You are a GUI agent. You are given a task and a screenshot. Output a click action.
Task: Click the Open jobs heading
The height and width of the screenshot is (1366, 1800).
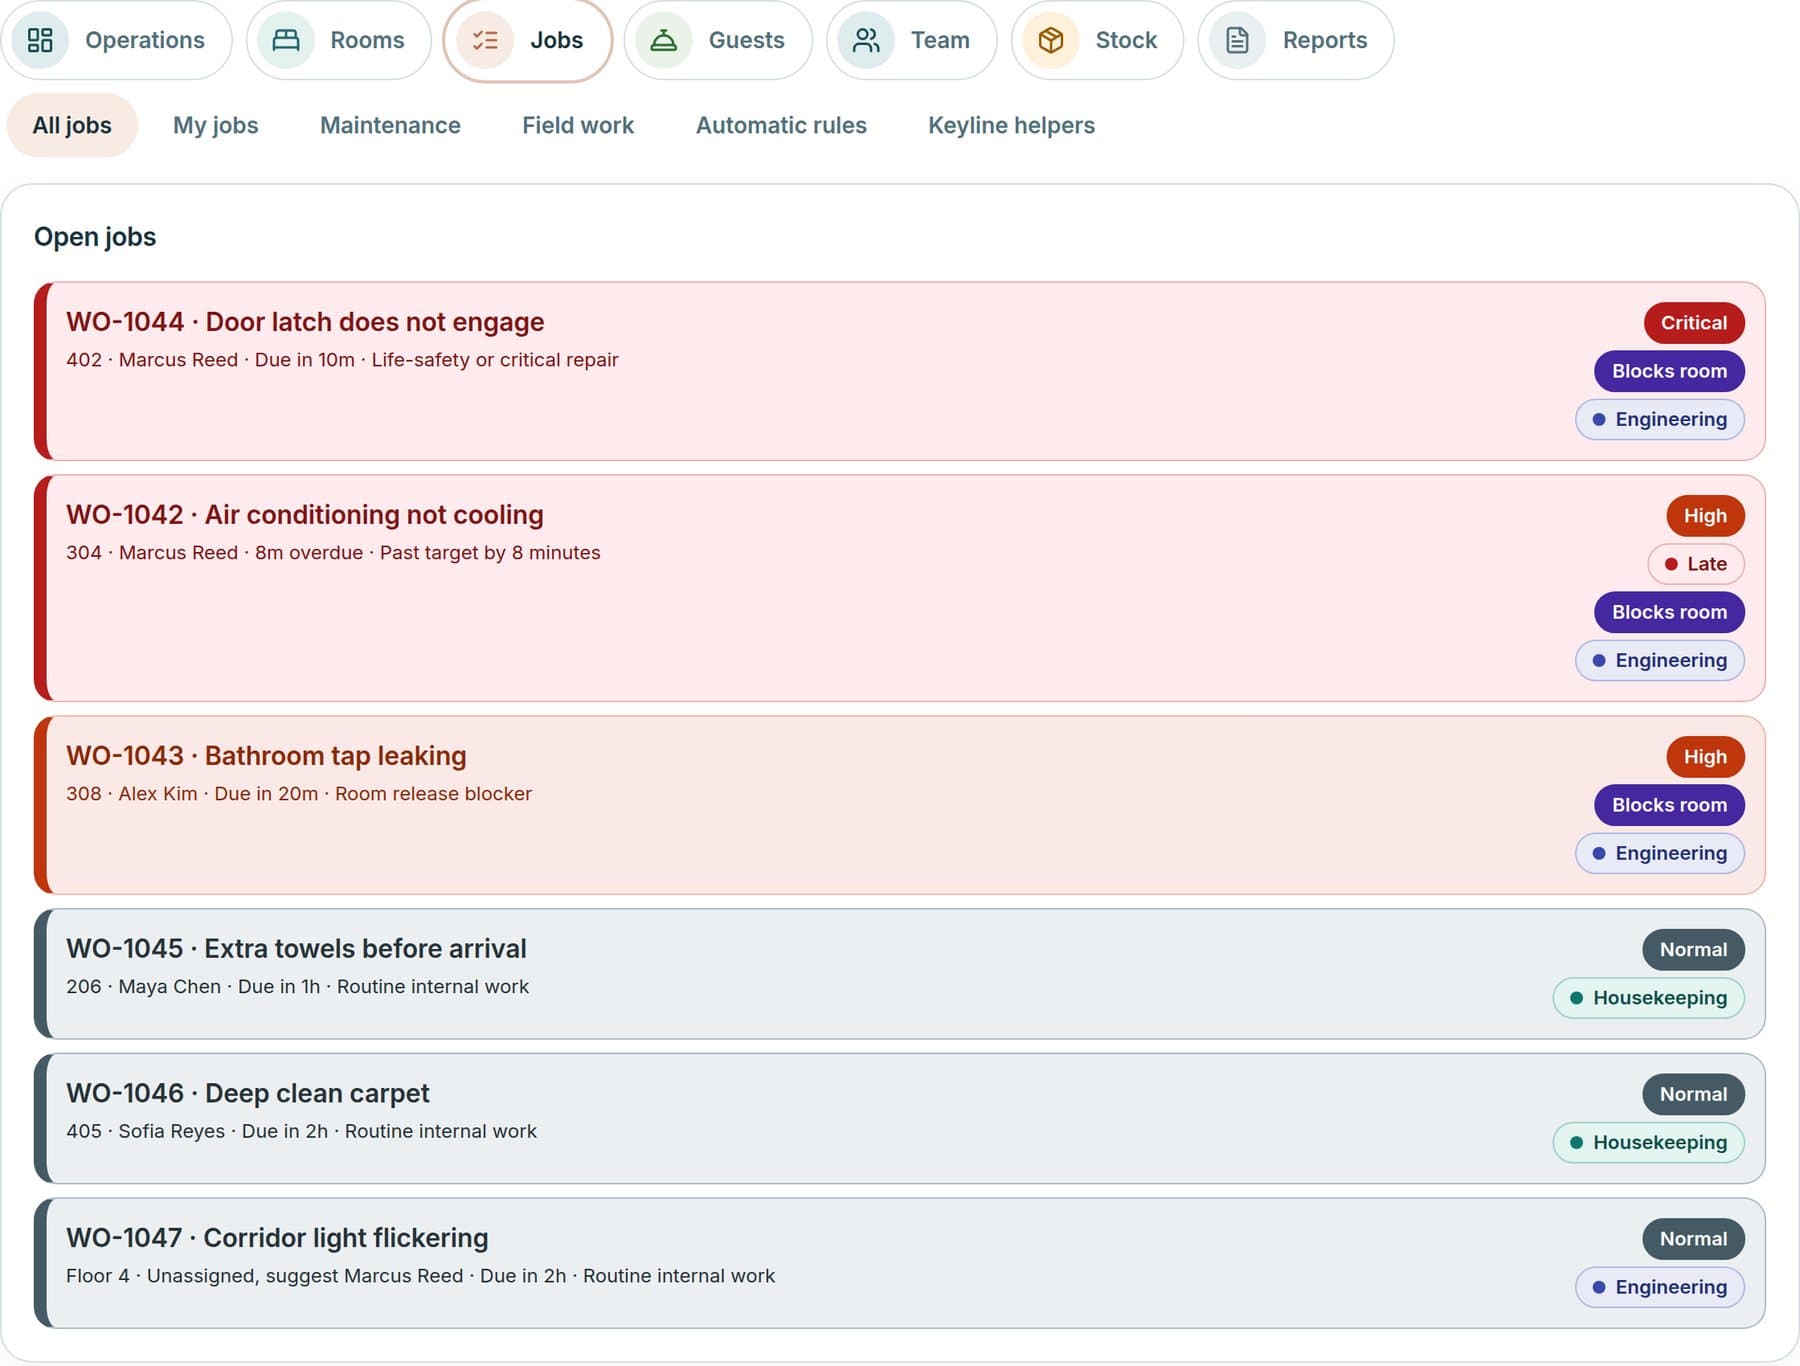pyautogui.click(x=95, y=237)
